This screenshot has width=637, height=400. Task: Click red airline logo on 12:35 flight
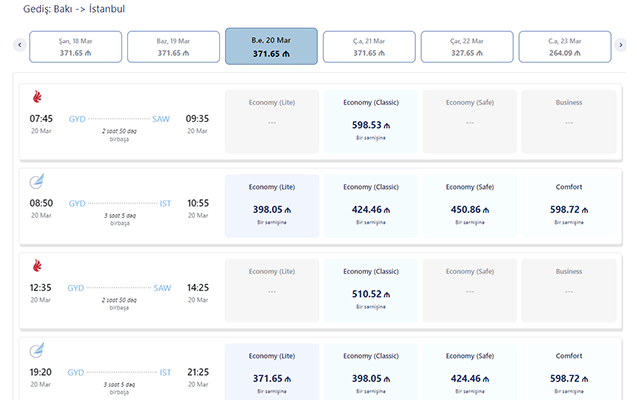tap(37, 266)
